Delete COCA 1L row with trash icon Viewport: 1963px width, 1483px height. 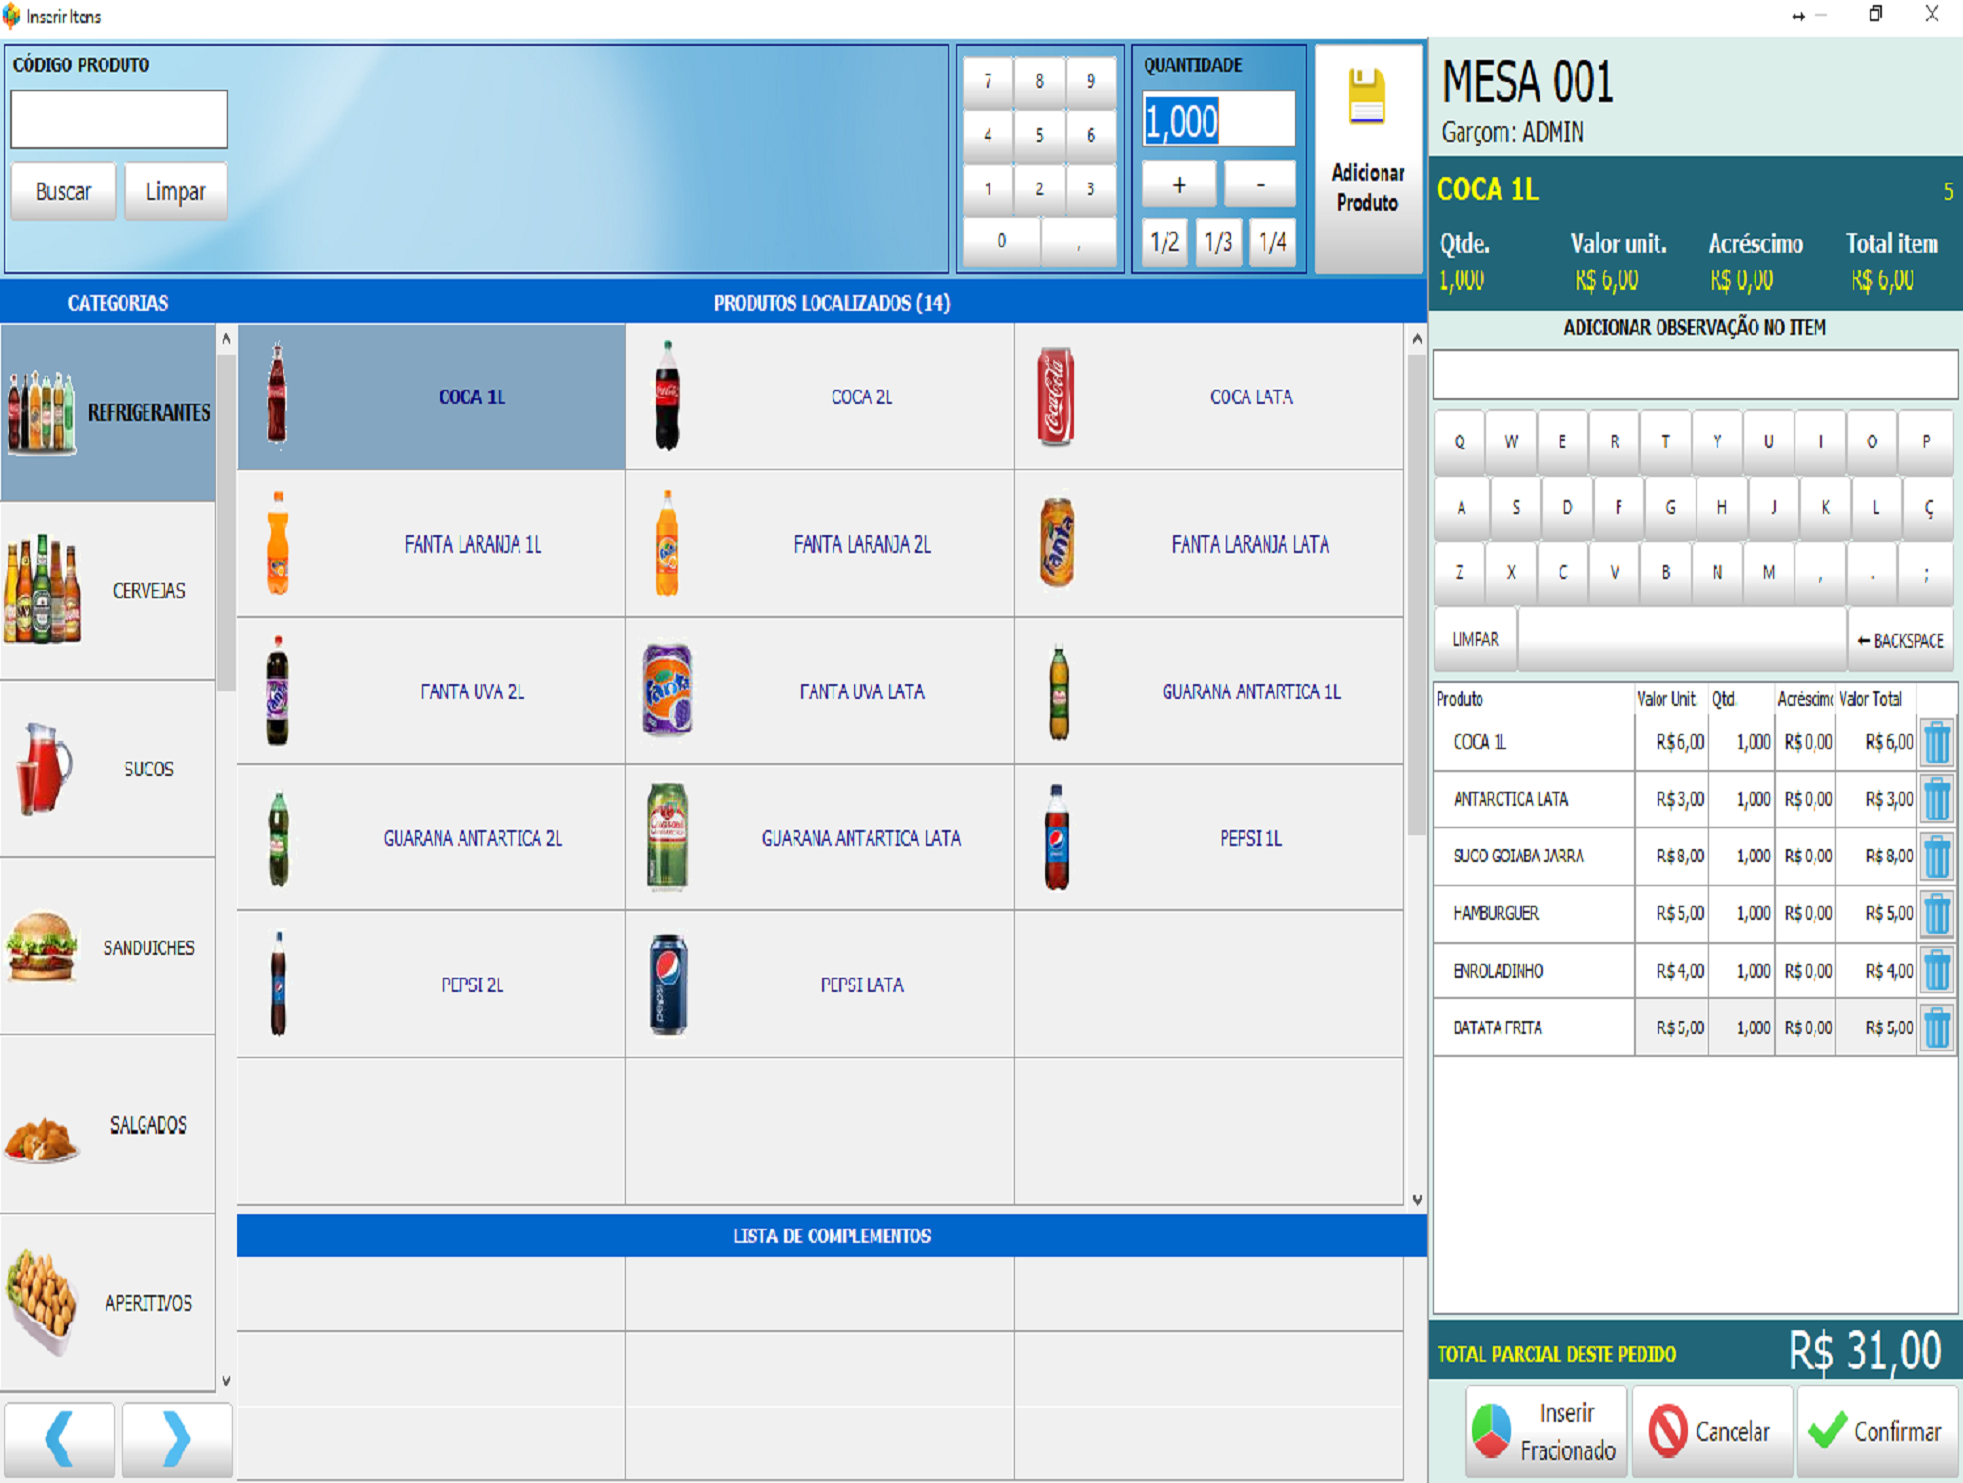coord(1937,742)
